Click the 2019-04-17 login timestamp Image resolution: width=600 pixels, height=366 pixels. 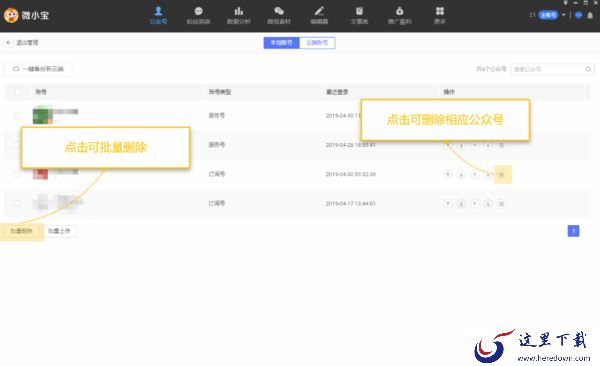coord(351,203)
